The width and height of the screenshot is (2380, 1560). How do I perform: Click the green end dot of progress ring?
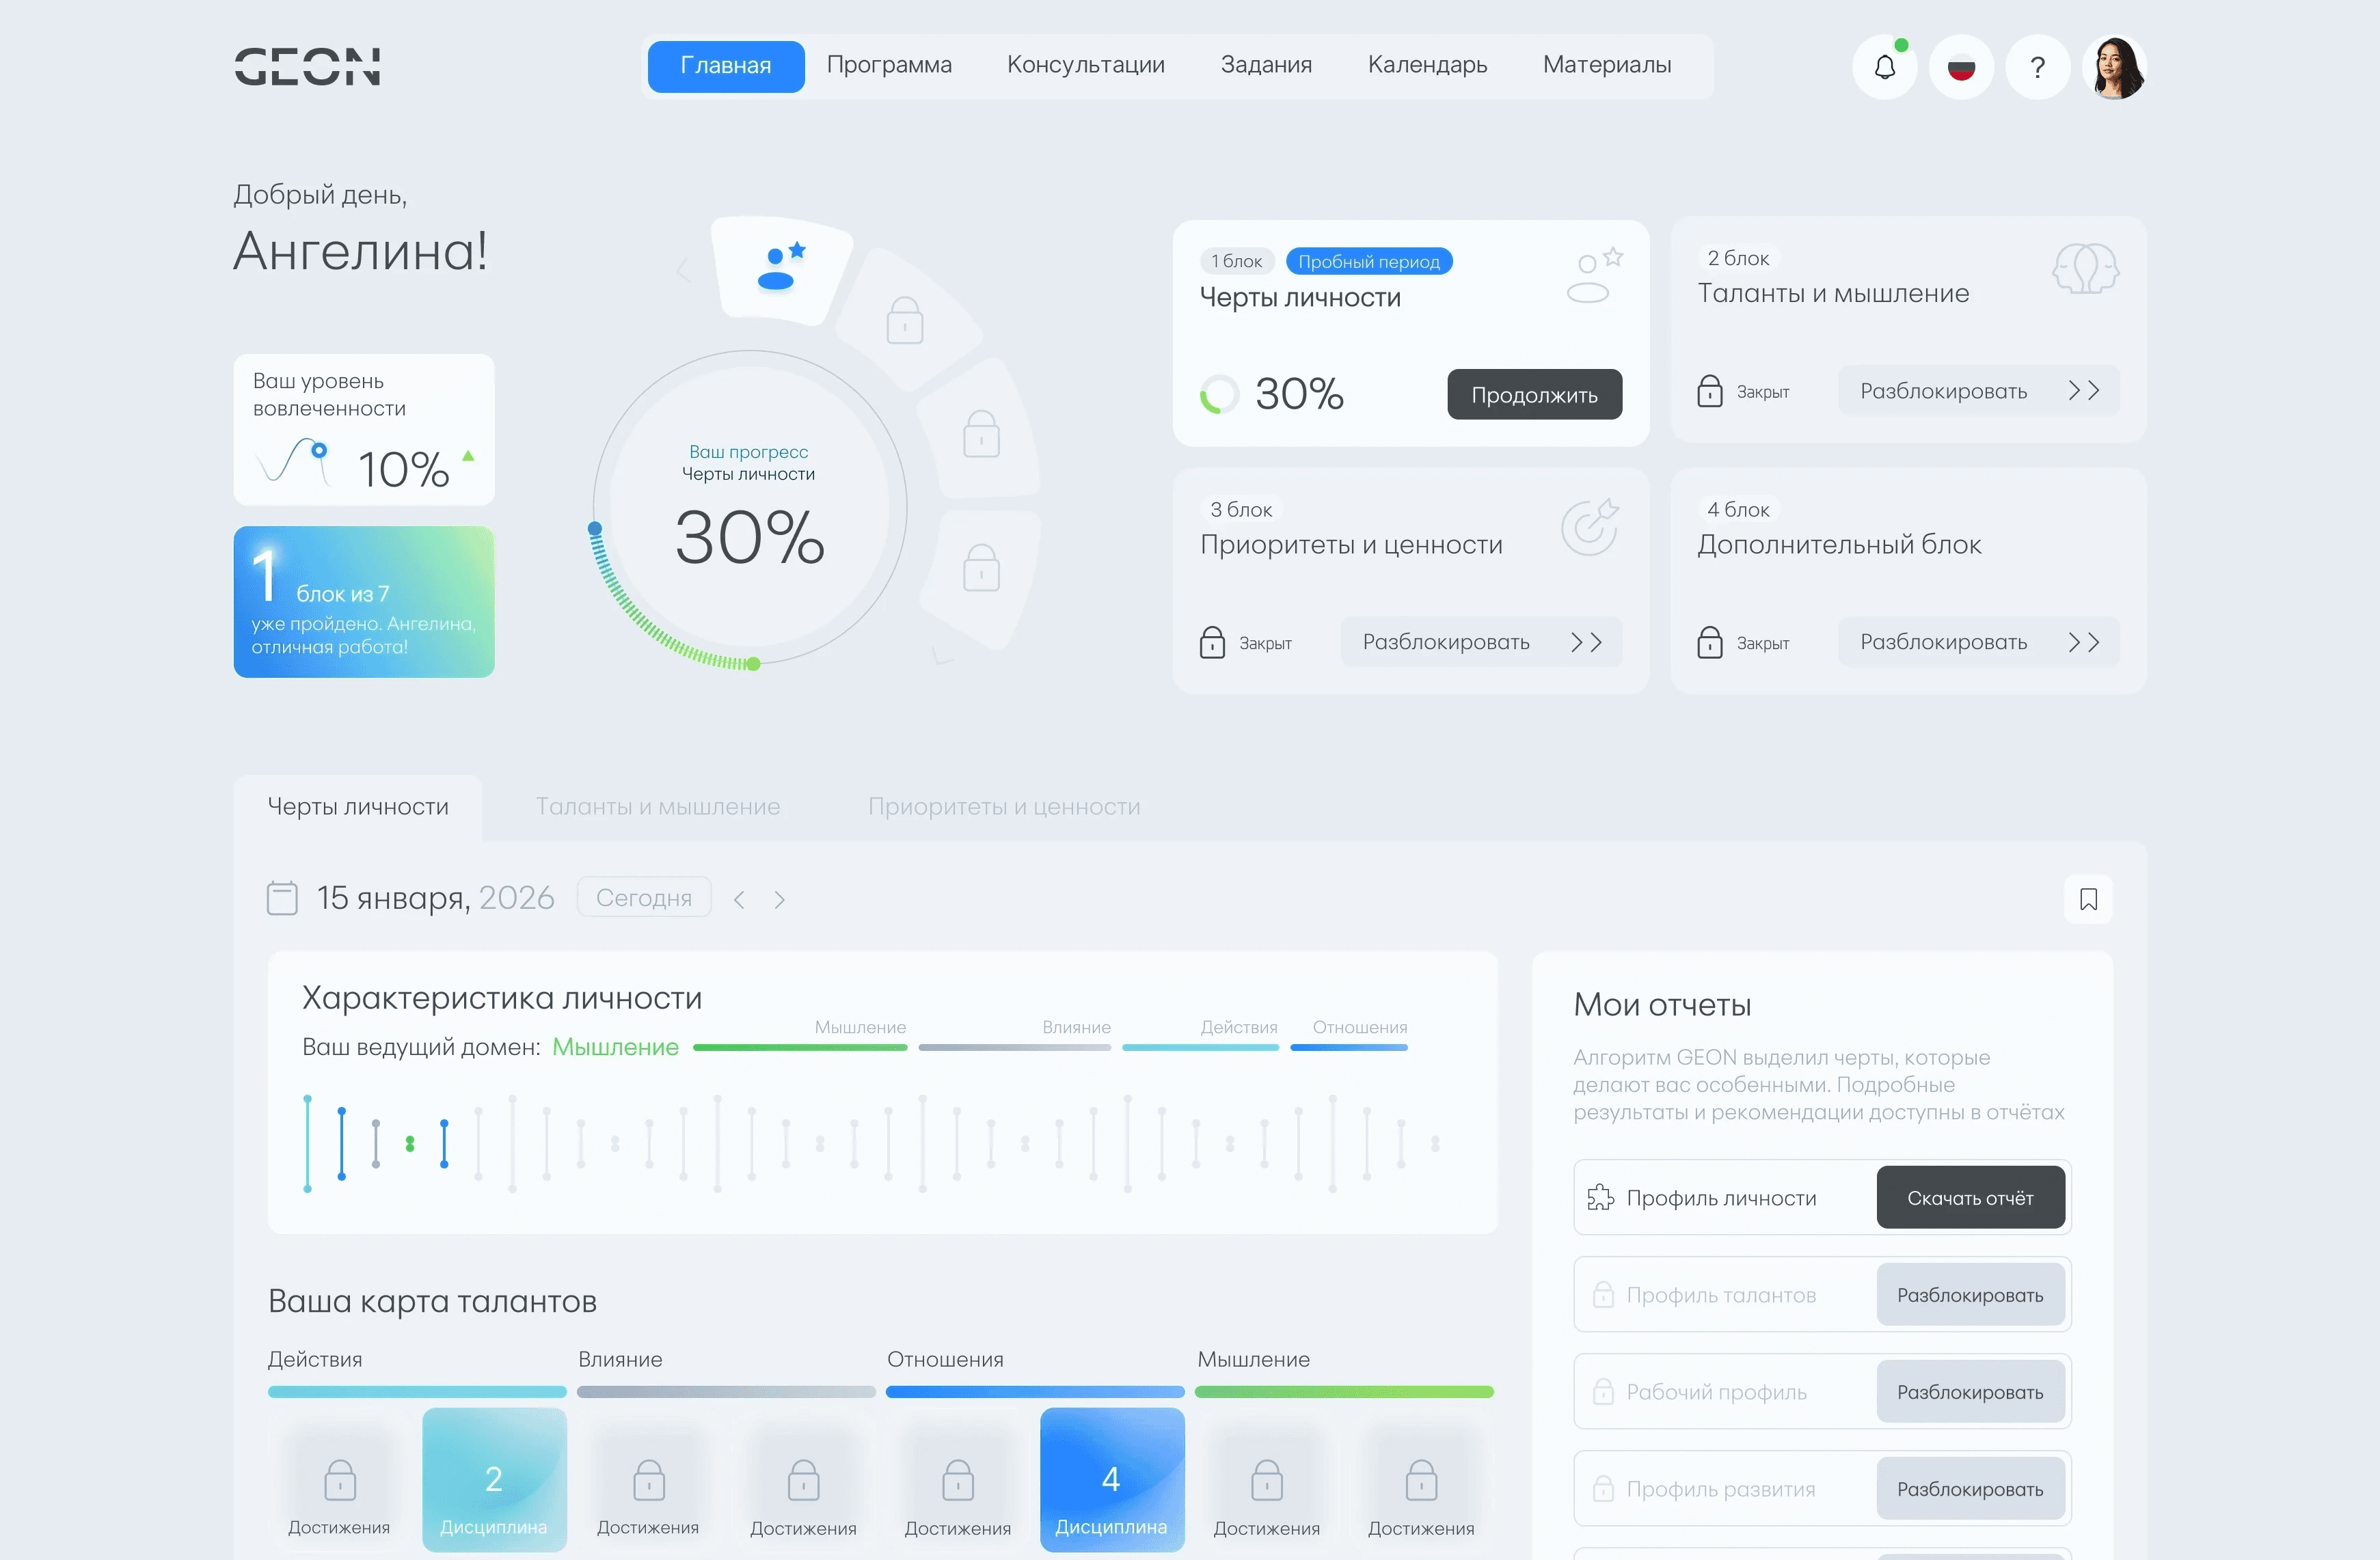(753, 664)
